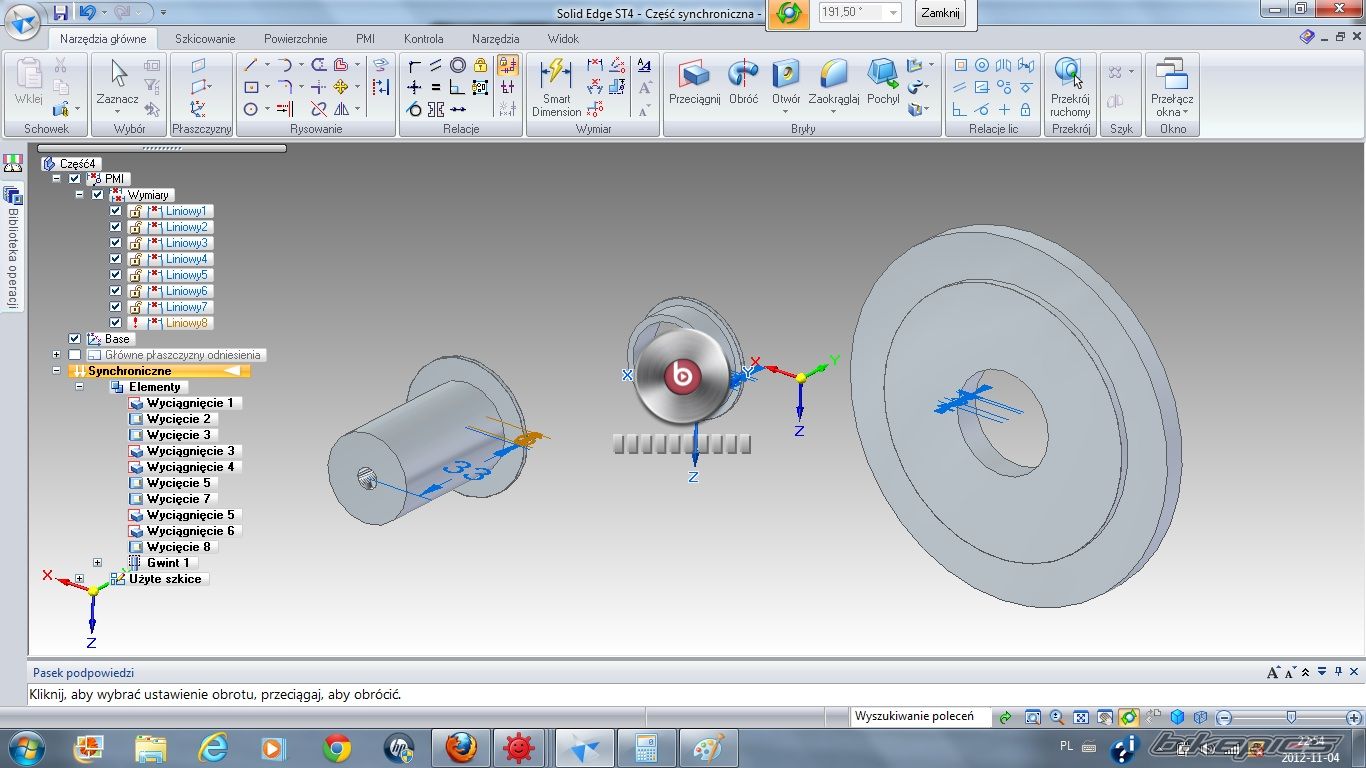Open the PMI ribbon tab

(365, 39)
